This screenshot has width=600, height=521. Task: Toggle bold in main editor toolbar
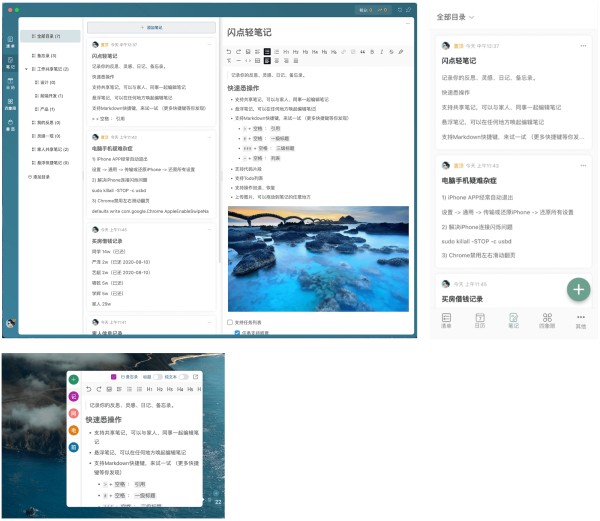[x=372, y=52]
